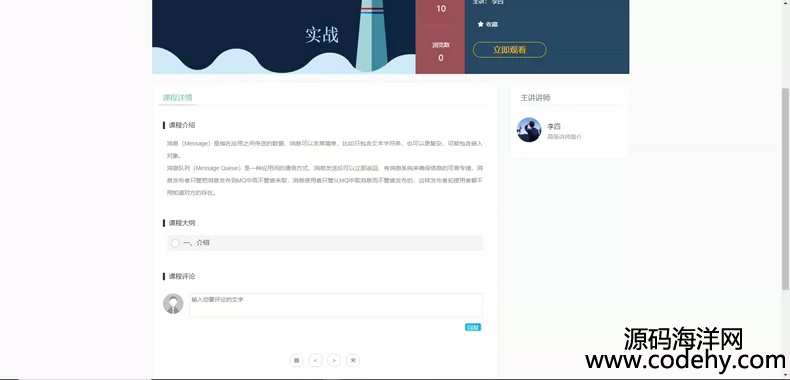
Task: Click the commenter avatar icon
Action: (x=173, y=304)
